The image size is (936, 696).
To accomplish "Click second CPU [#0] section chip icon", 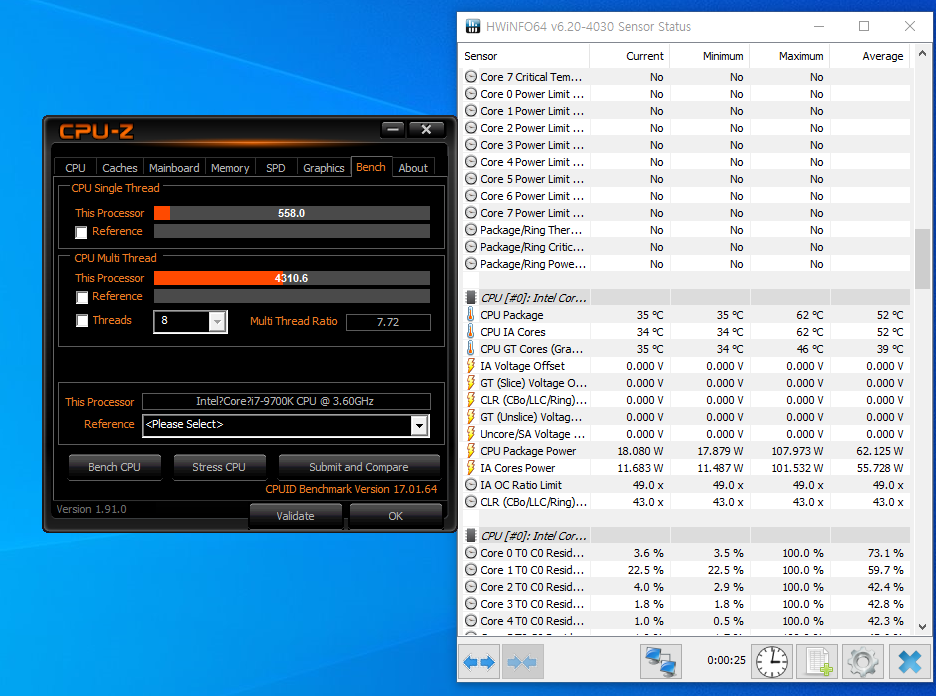I will click(x=470, y=535).
